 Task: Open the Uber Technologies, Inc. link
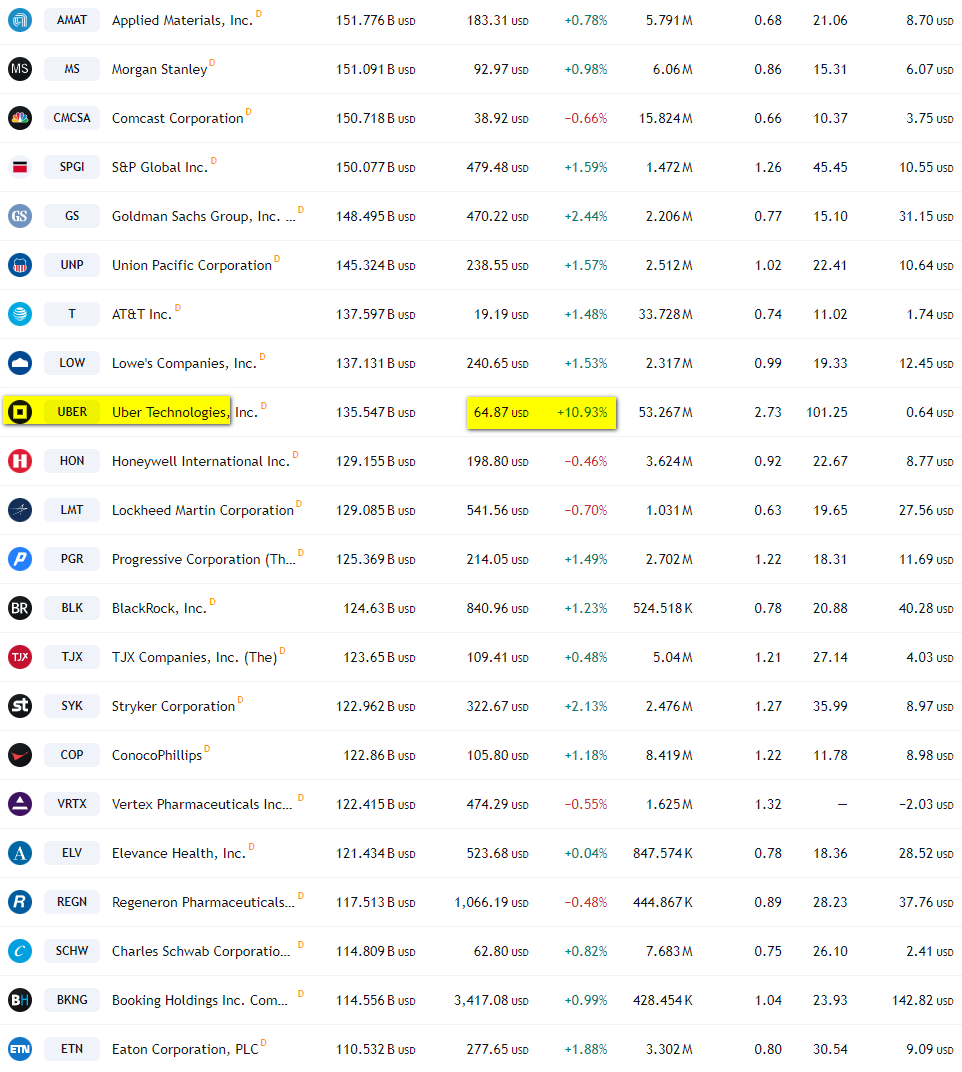point(185,412)
